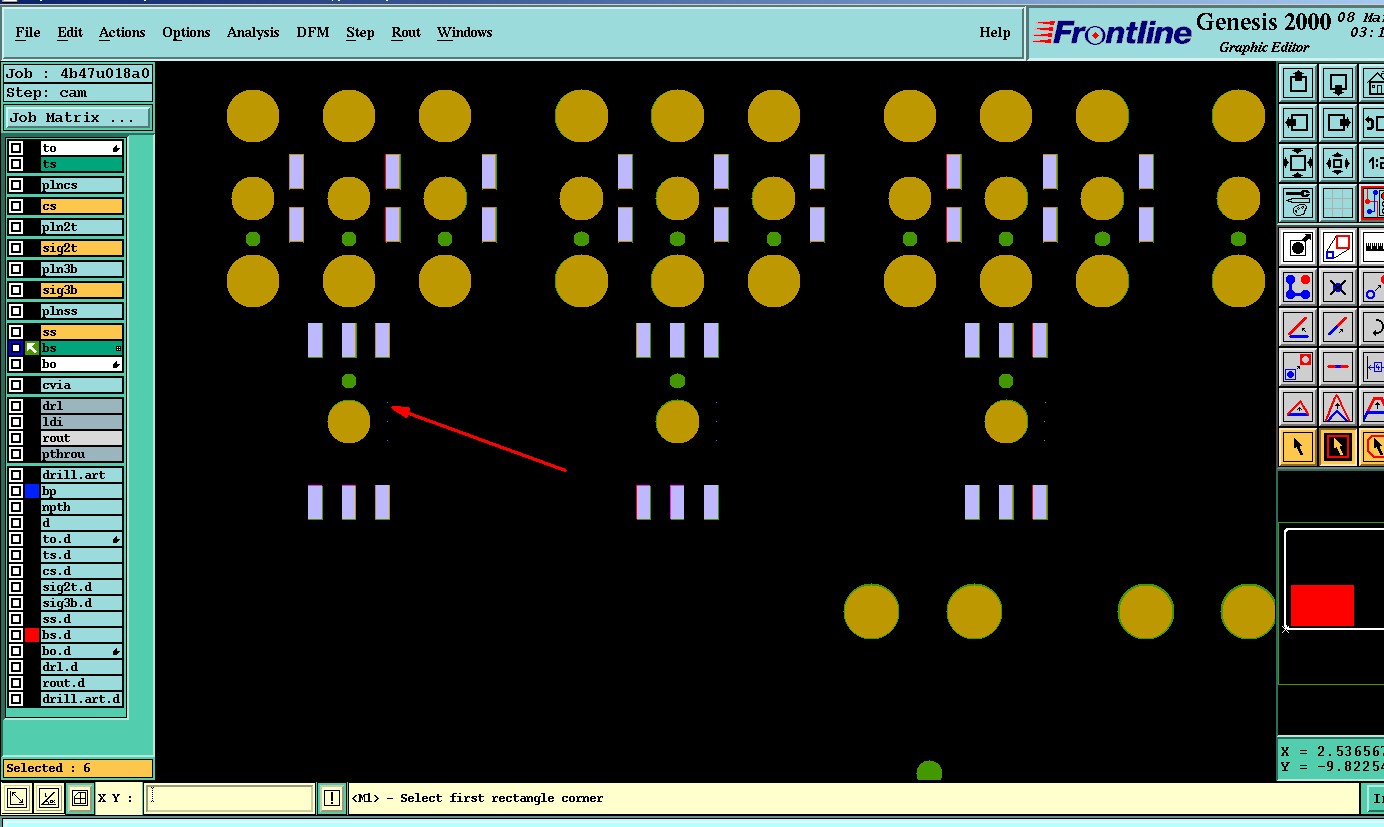Open the Job Matrix button
This screenshot has height=827, width=1384.
[78, 117]
